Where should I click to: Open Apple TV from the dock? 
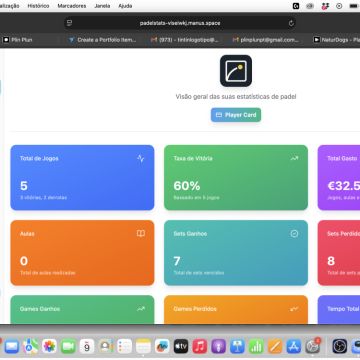[181, 347]
